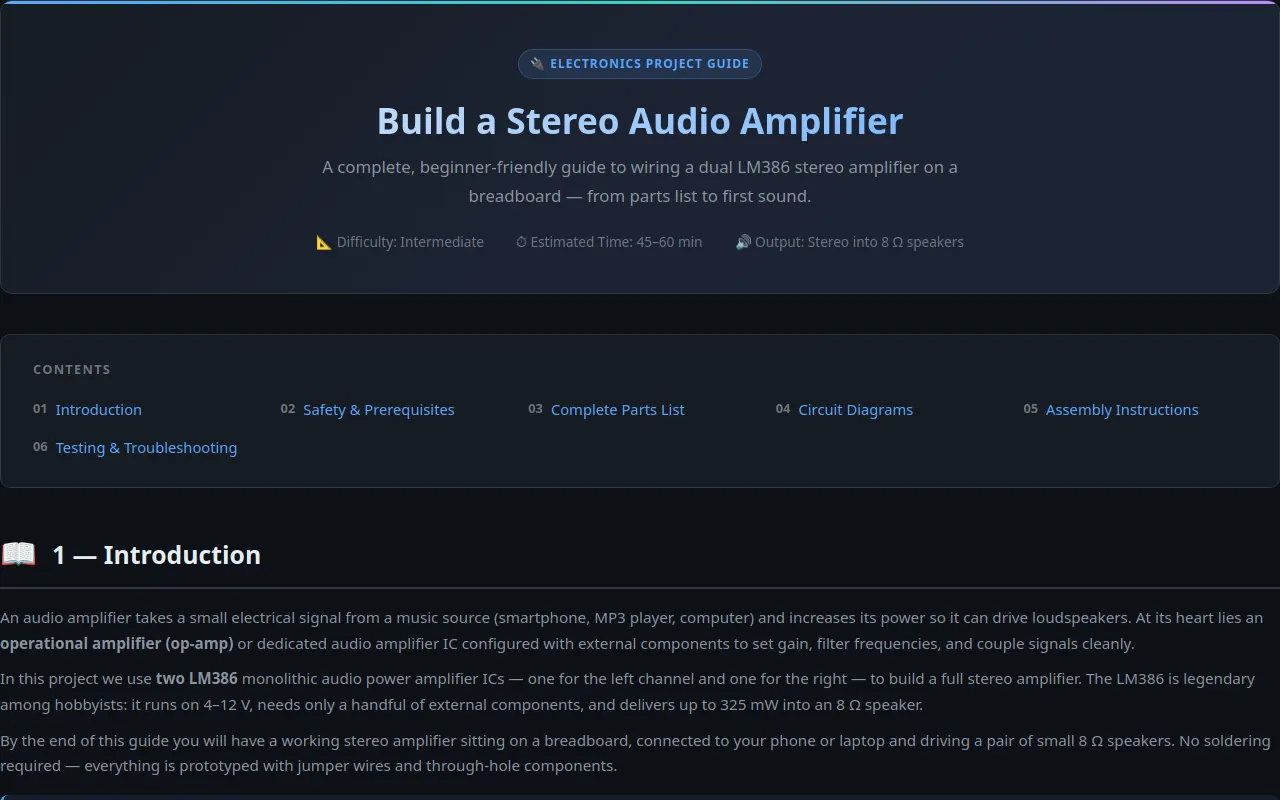Screen dimensions: 1280x800
Task: Click the 1 — Introduction heading
Action: 156,555
